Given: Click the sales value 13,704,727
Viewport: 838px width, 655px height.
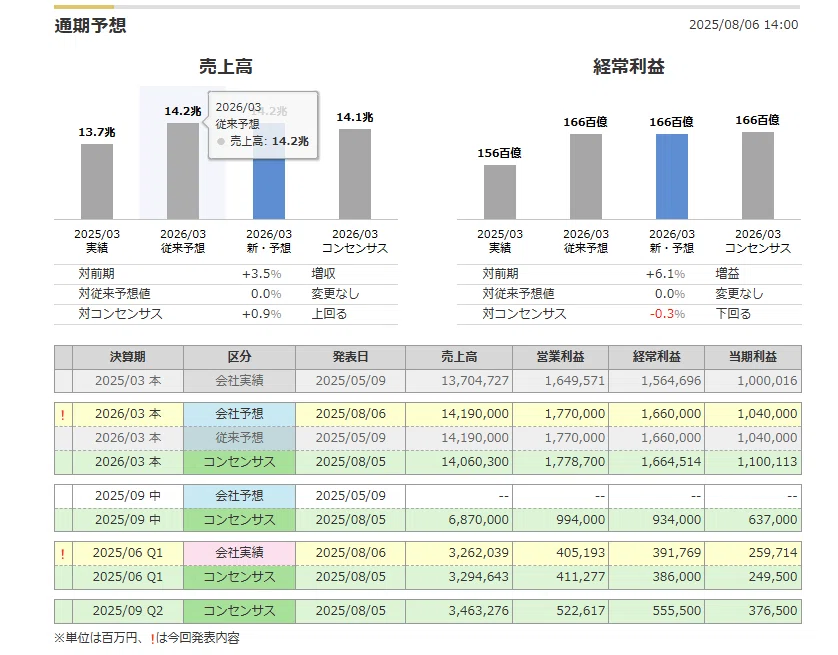Looking at the screenshot, I should tap(475, 381).
